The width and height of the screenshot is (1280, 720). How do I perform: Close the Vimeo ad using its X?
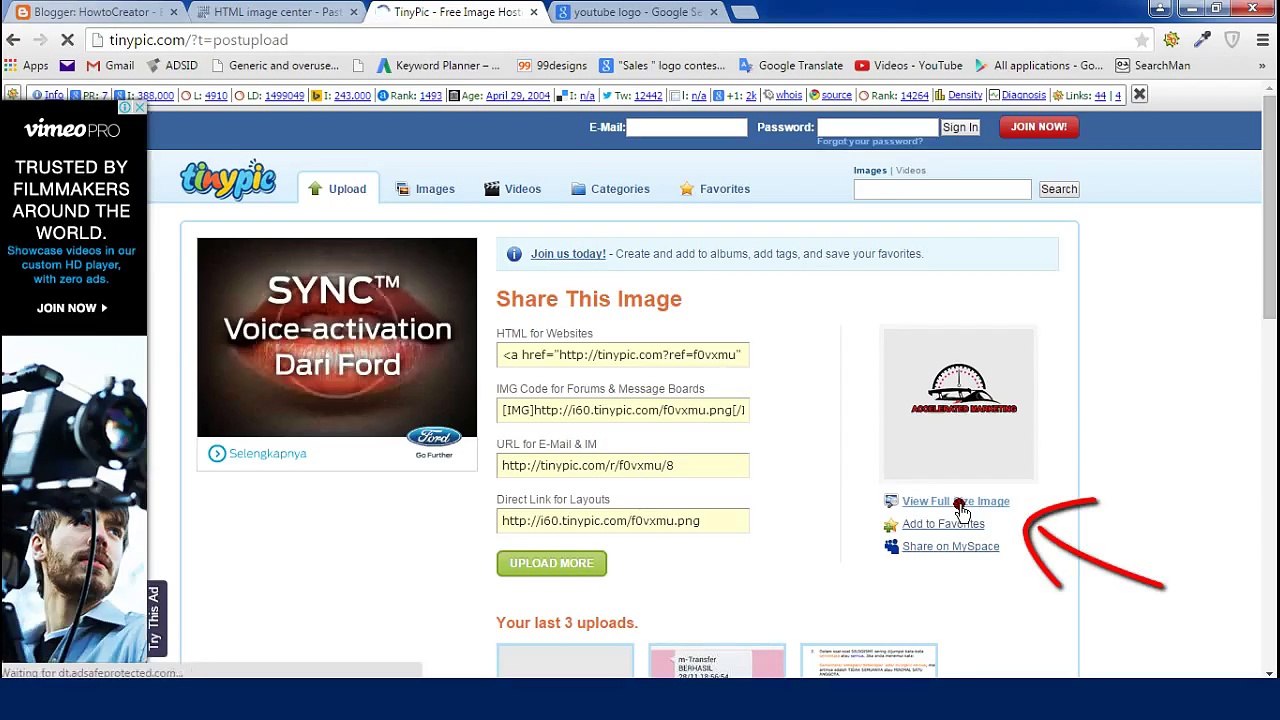(139, 107)
